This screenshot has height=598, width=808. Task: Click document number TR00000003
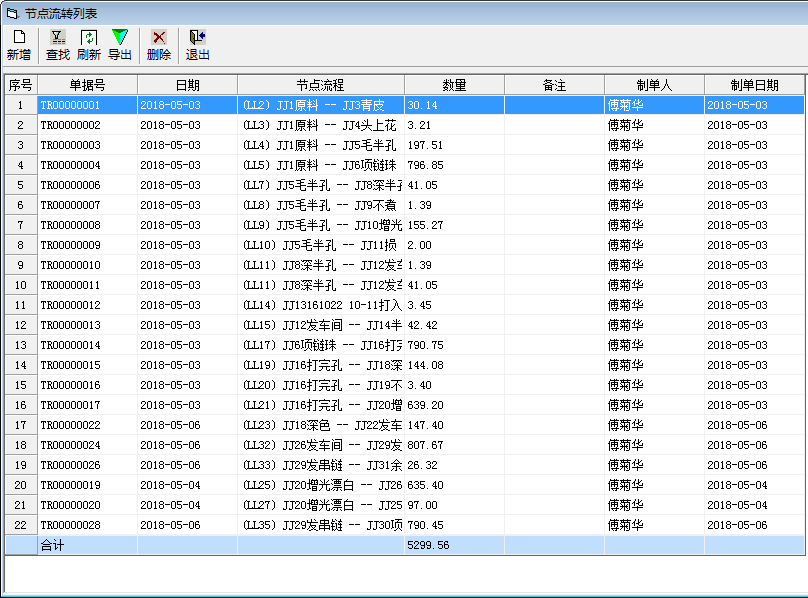[88, 145]
